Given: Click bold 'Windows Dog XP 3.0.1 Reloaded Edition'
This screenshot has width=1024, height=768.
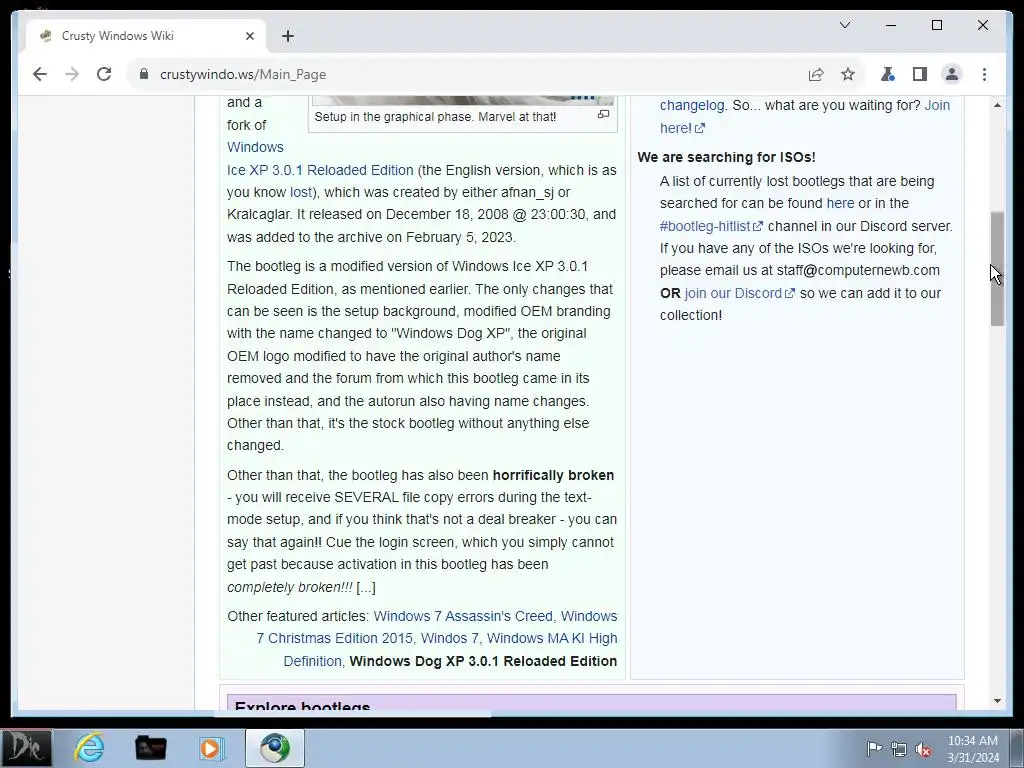Looking at the screenshot, I should point(483,661).
